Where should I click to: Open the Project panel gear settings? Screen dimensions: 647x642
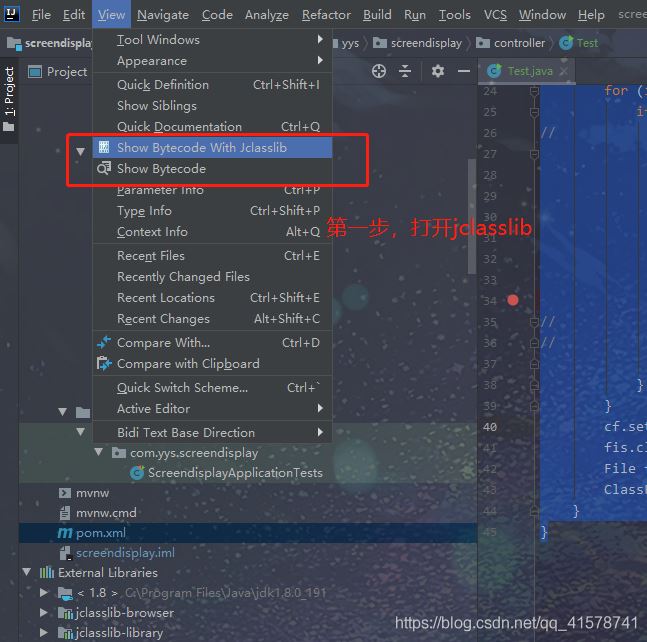click(438, 71)
